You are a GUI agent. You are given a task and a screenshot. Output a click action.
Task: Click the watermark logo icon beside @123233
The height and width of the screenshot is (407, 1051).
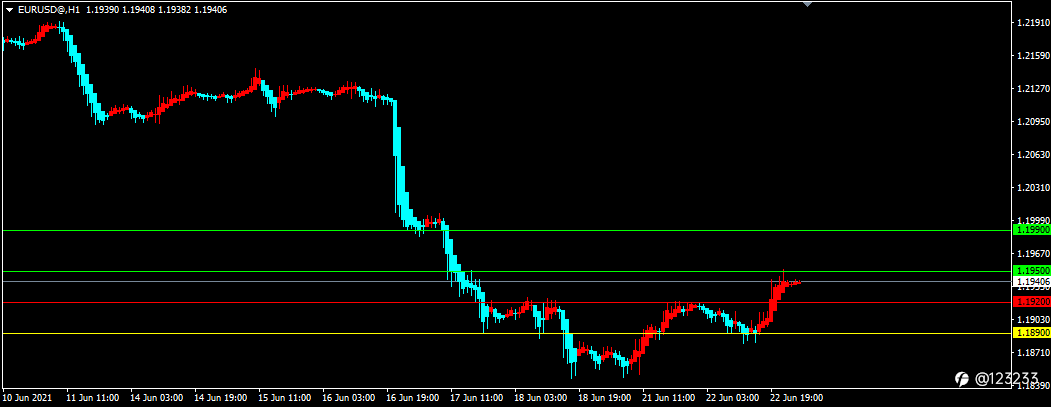coord(962,379)
